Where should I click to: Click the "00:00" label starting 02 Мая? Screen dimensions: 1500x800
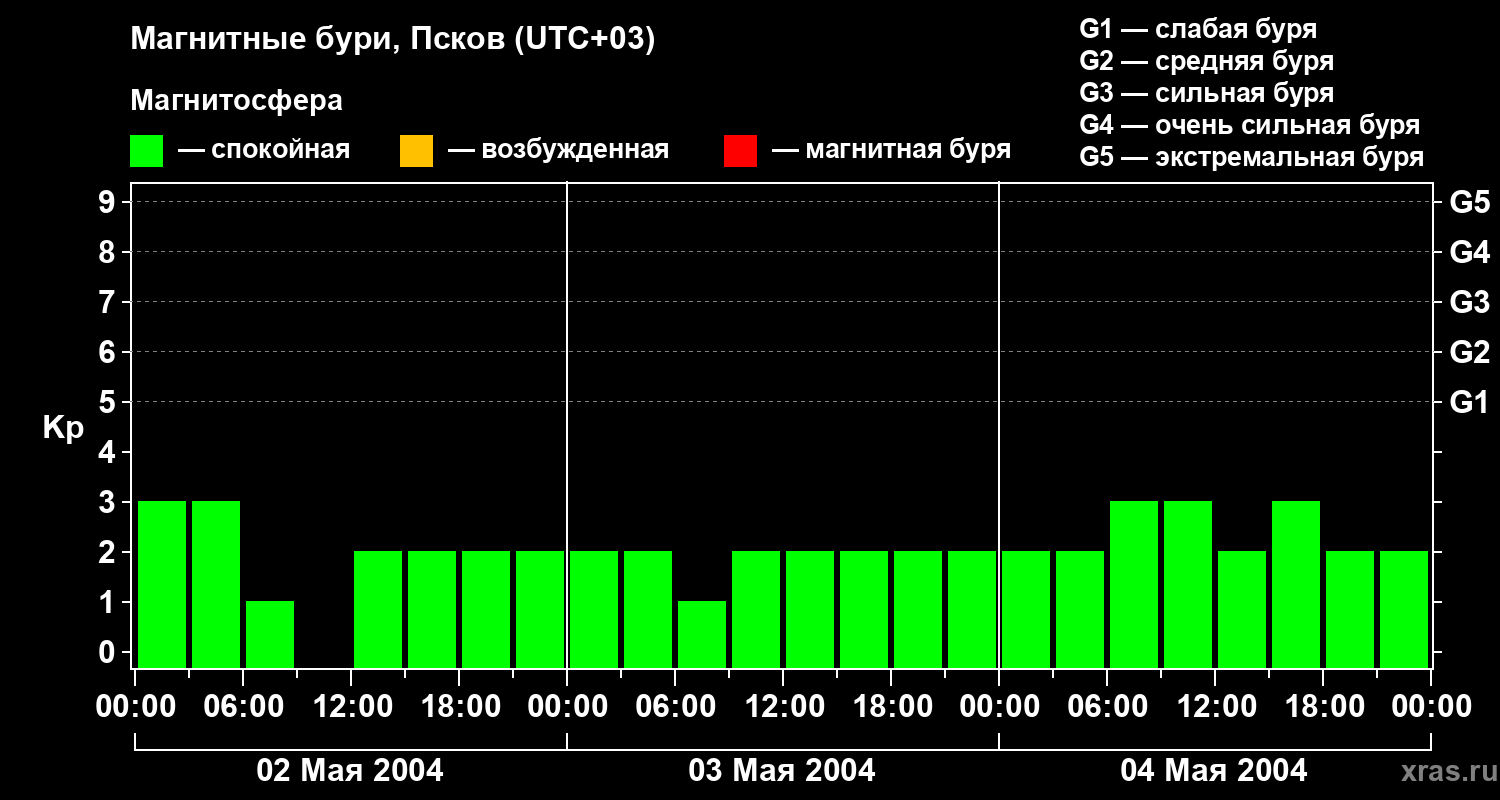135,706
